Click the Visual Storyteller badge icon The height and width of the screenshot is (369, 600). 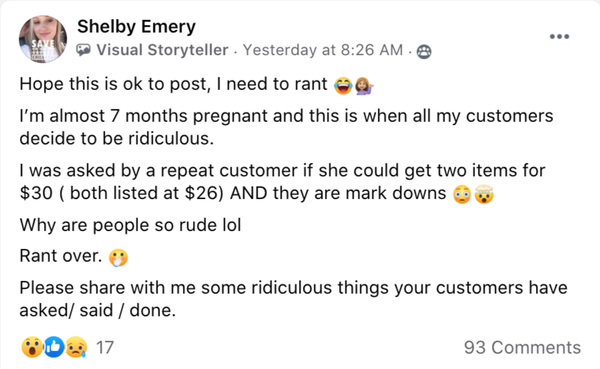83,50
